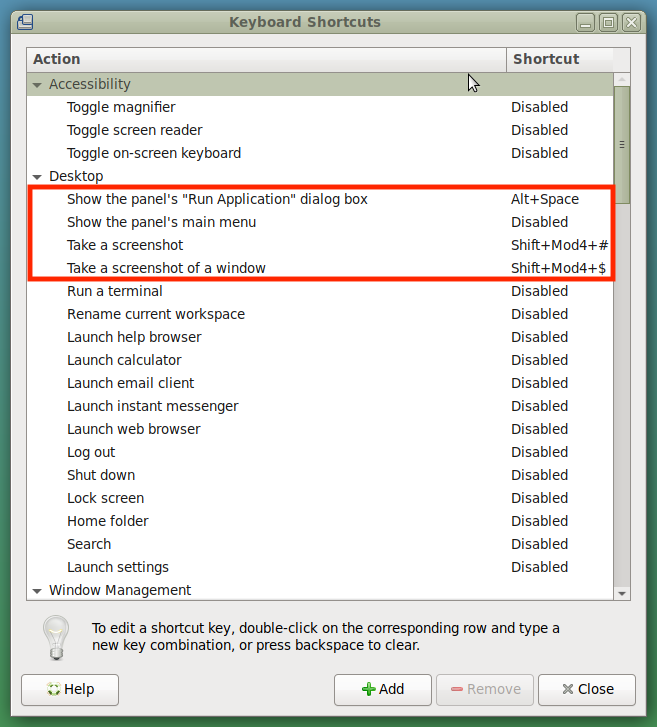Sort by the Action column header
This screenshot has height=727, width=657.
[266, 59]
